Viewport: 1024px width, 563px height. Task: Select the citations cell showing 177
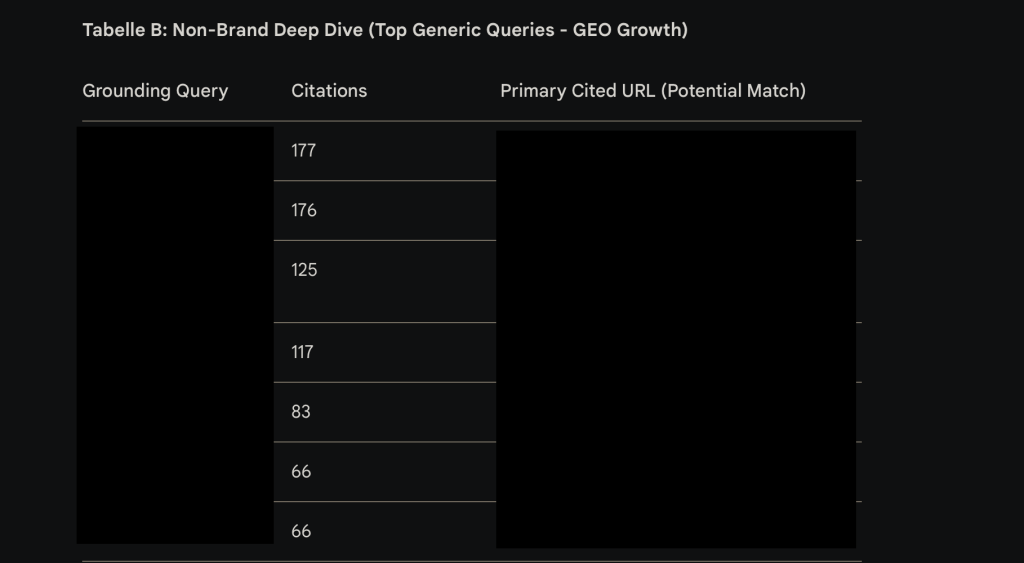pos(304,151)
